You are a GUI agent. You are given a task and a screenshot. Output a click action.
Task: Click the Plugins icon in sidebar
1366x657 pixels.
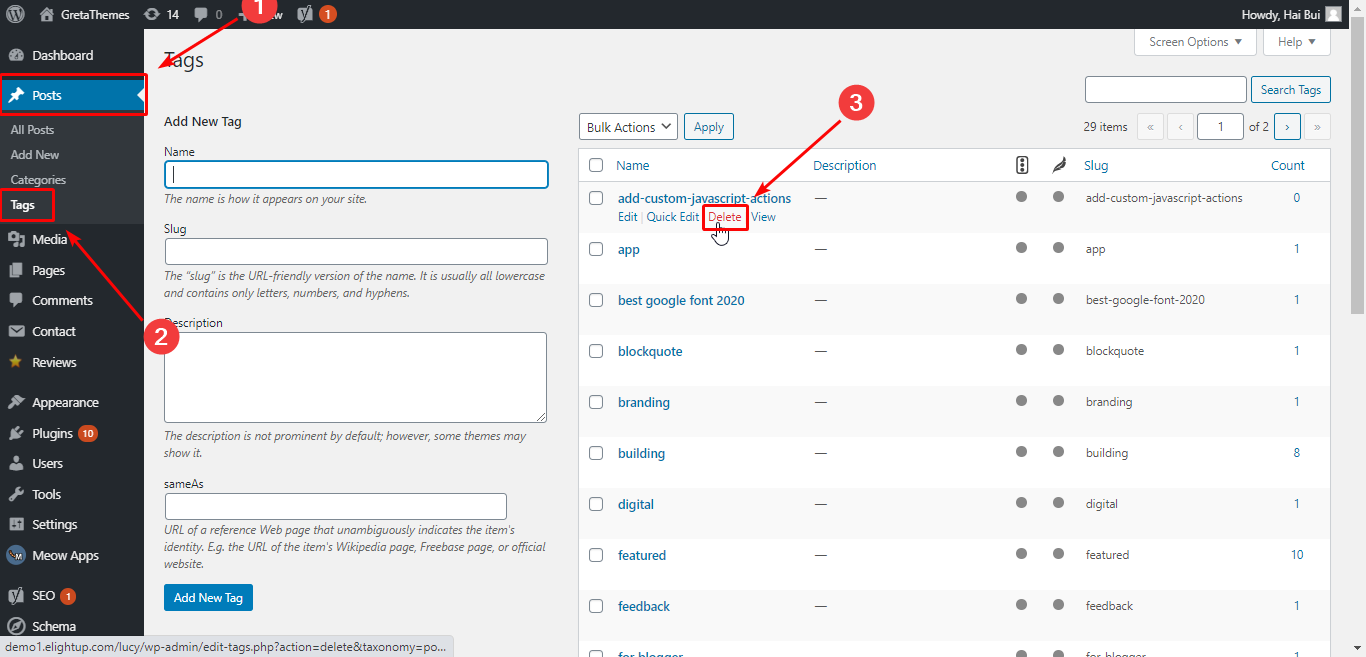[x=16, y=434]
